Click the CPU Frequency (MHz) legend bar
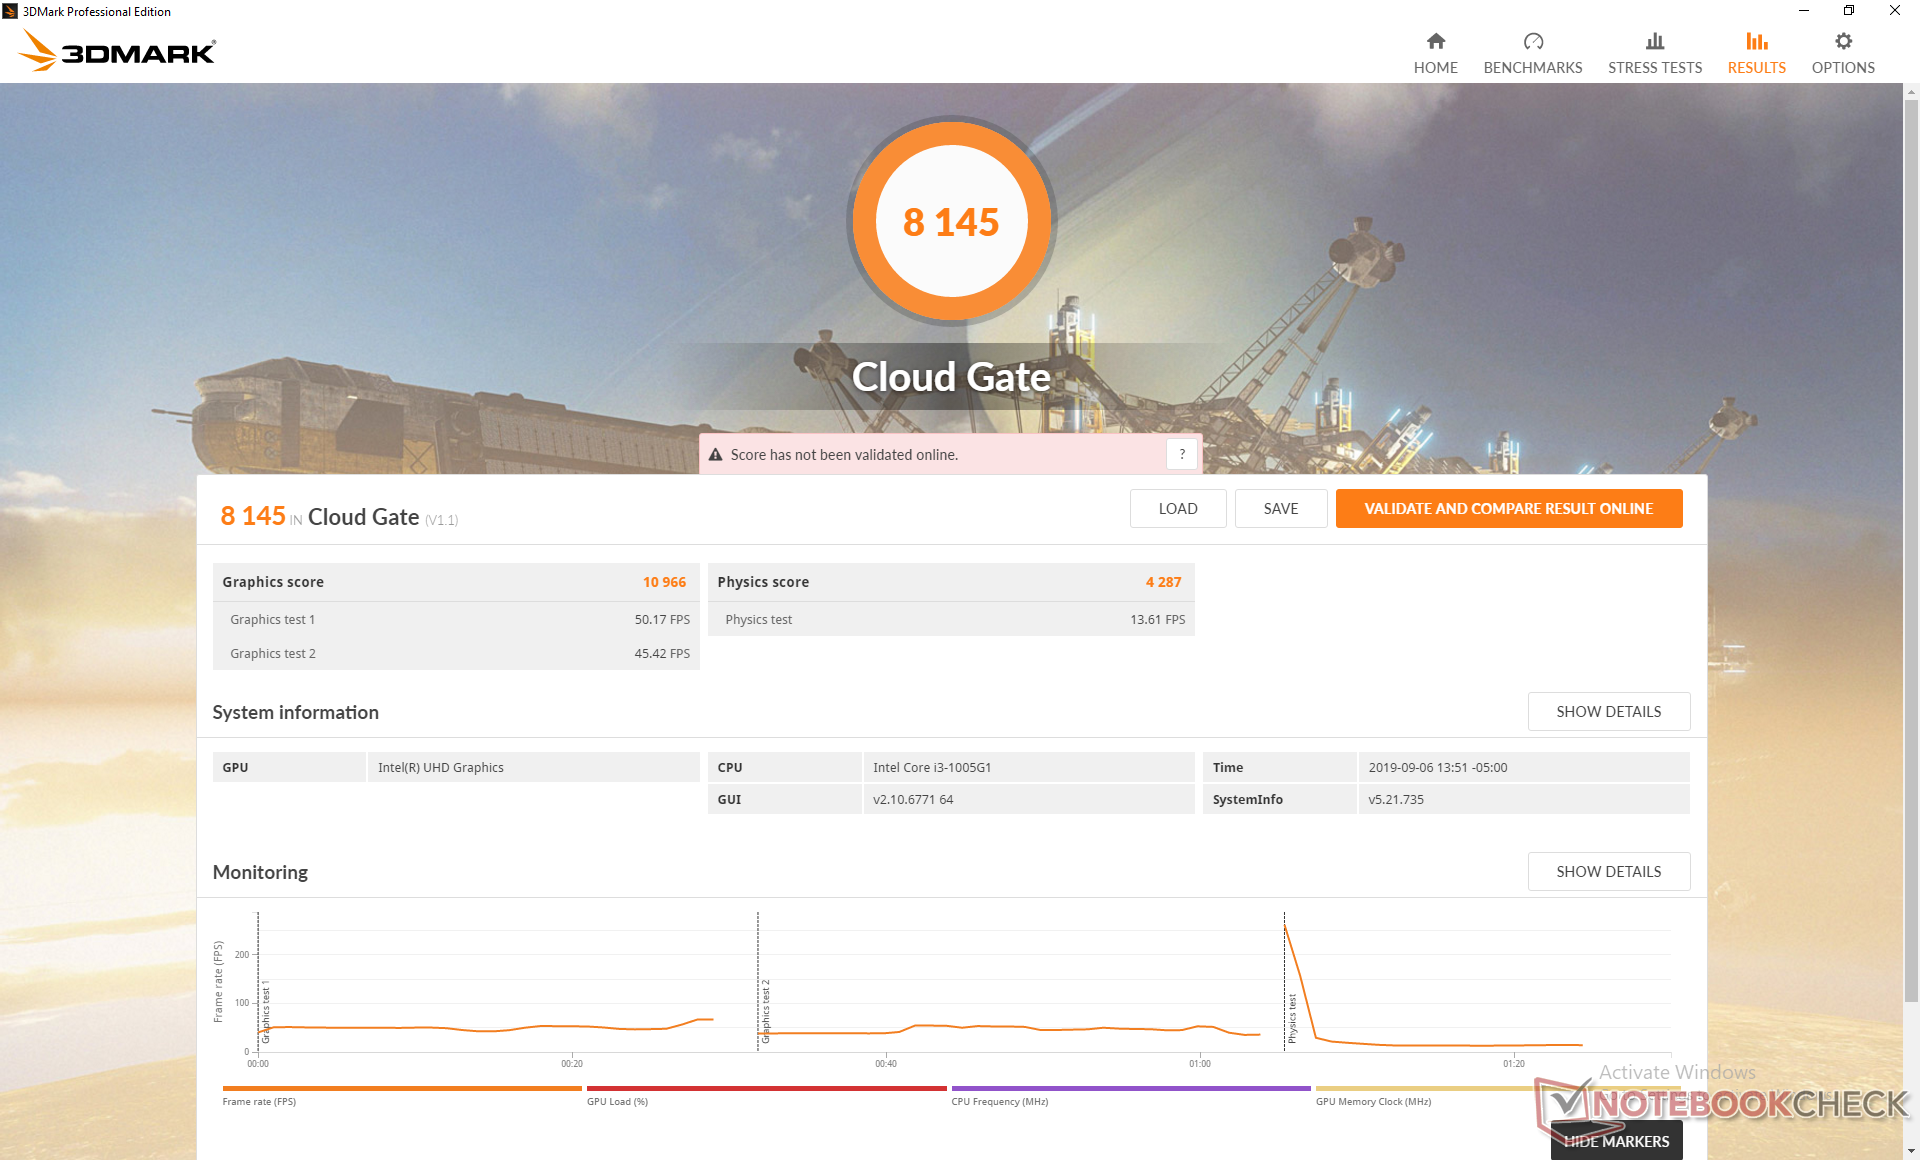Image resolution: width=1920 pixels, height=1160 pixels. [x=1130, y=1088]
